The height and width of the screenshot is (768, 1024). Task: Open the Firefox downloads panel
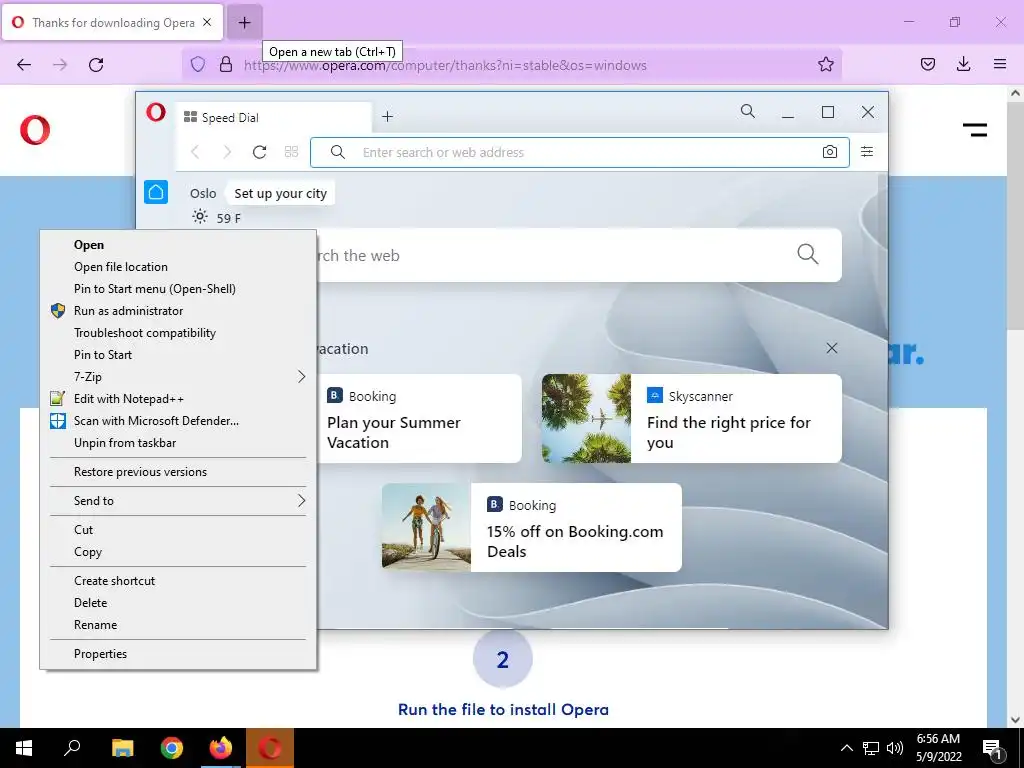click(963, 64)
